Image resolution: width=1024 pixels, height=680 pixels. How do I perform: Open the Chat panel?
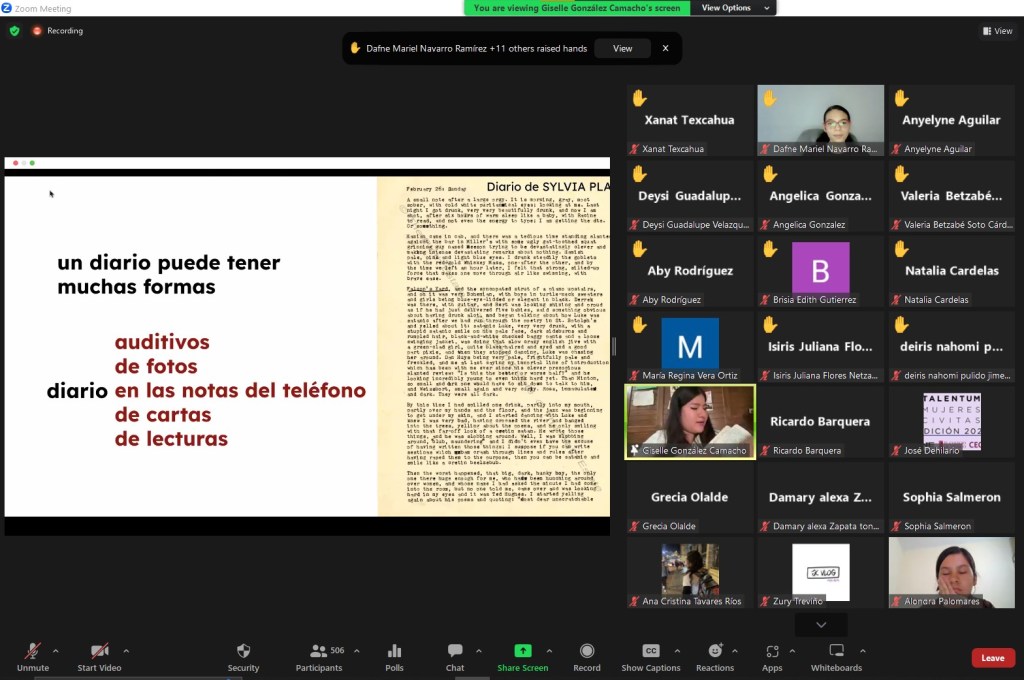[455, 651]
